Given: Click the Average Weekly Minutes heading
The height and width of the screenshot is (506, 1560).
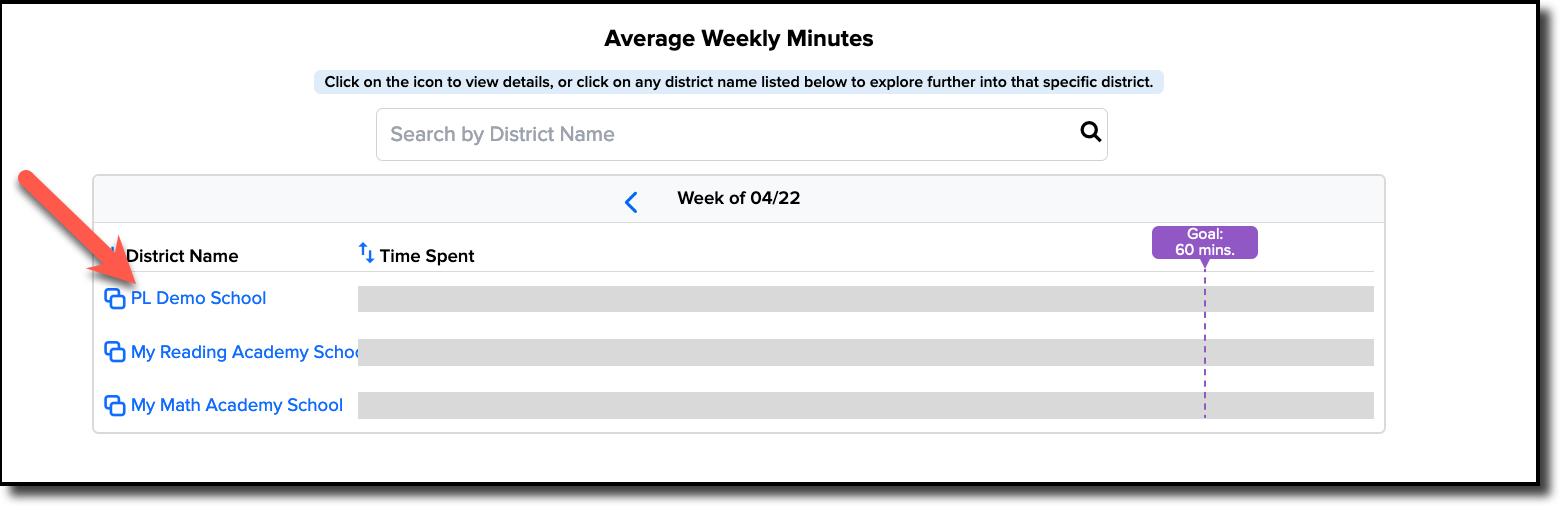Looking at the screenshot, I should pos(739,39).
